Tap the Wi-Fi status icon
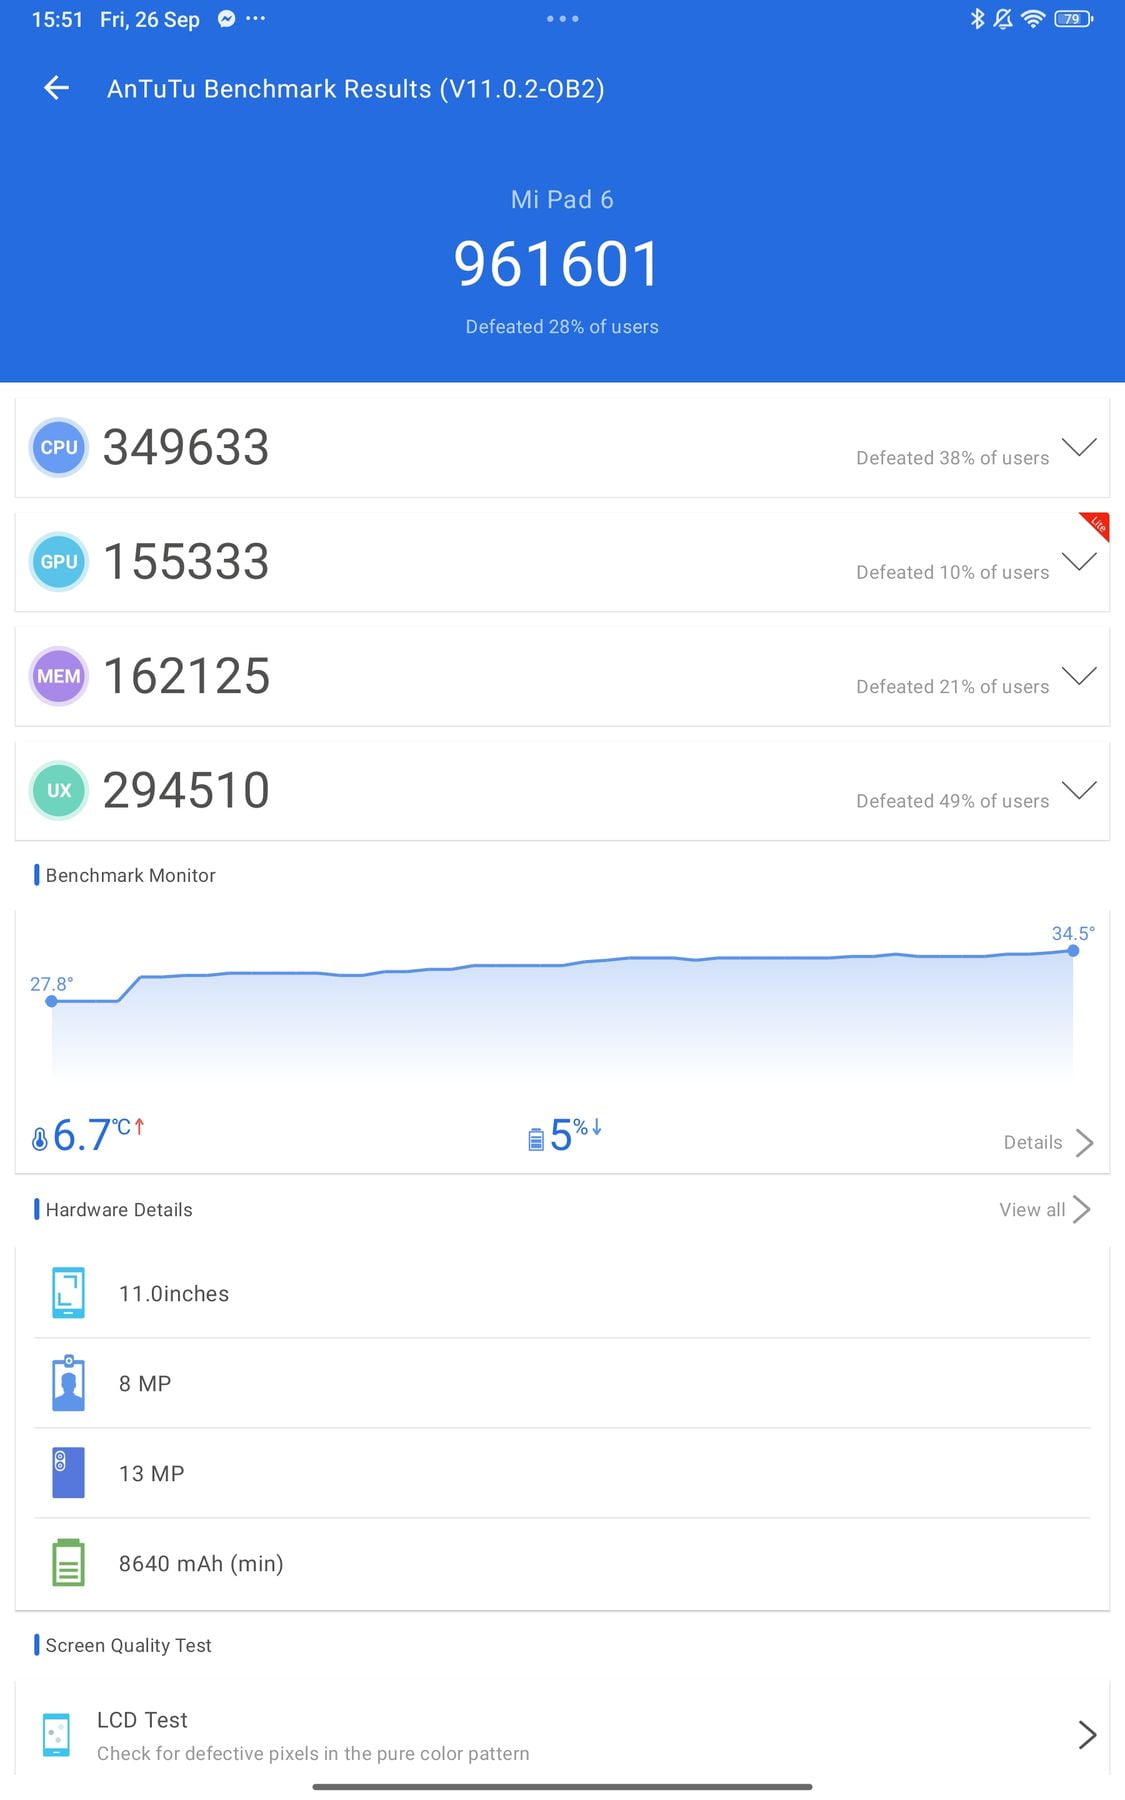 coord(1033,19)
